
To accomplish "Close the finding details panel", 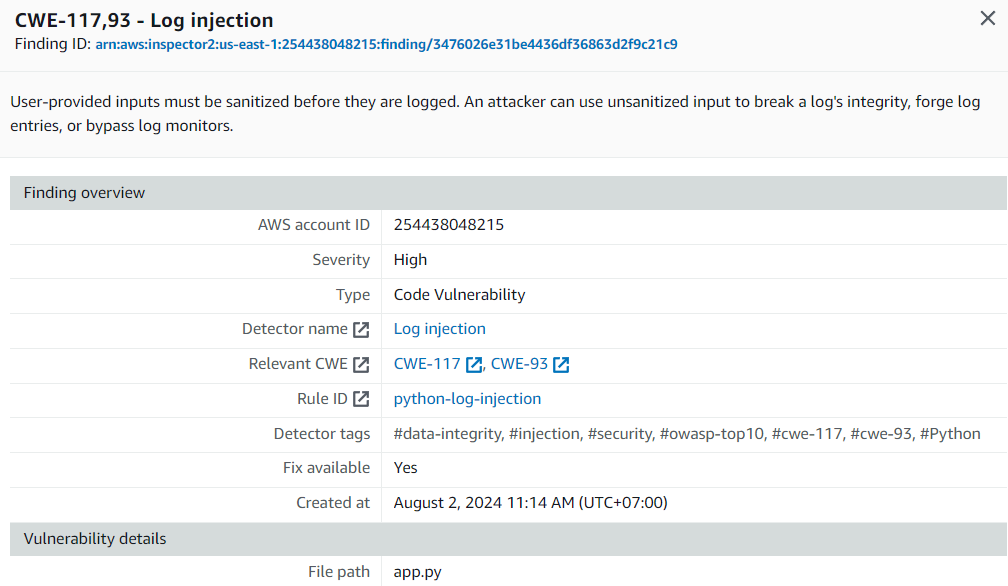I will click(x=987, y=18).
